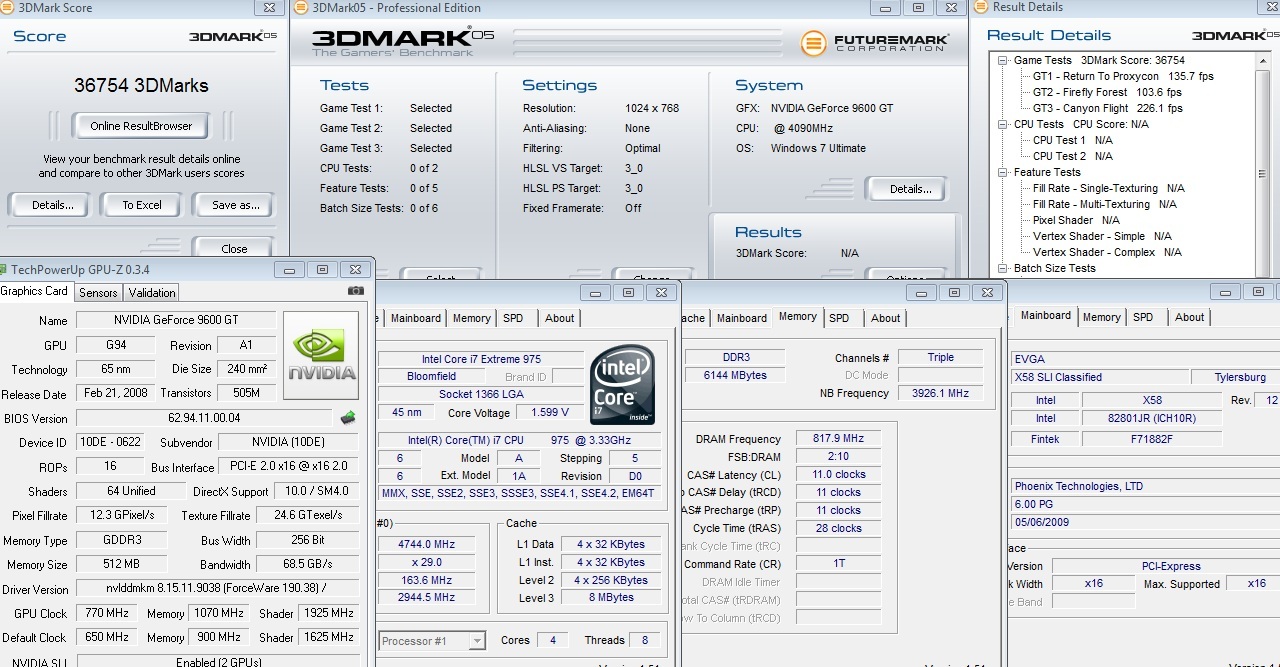Open Mainboard tab in the DDR3 memory window

pyautogui.click(x=742, y=318)
